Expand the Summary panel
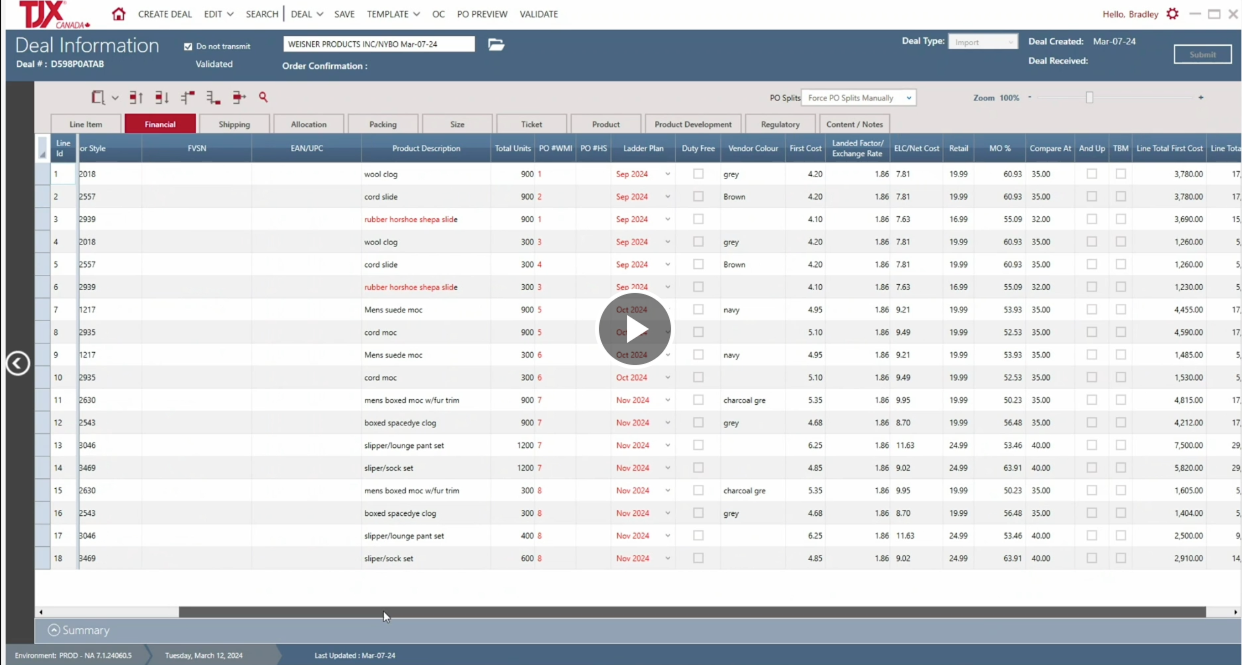This screenshot has height=665, width=1242. (52, 630)
